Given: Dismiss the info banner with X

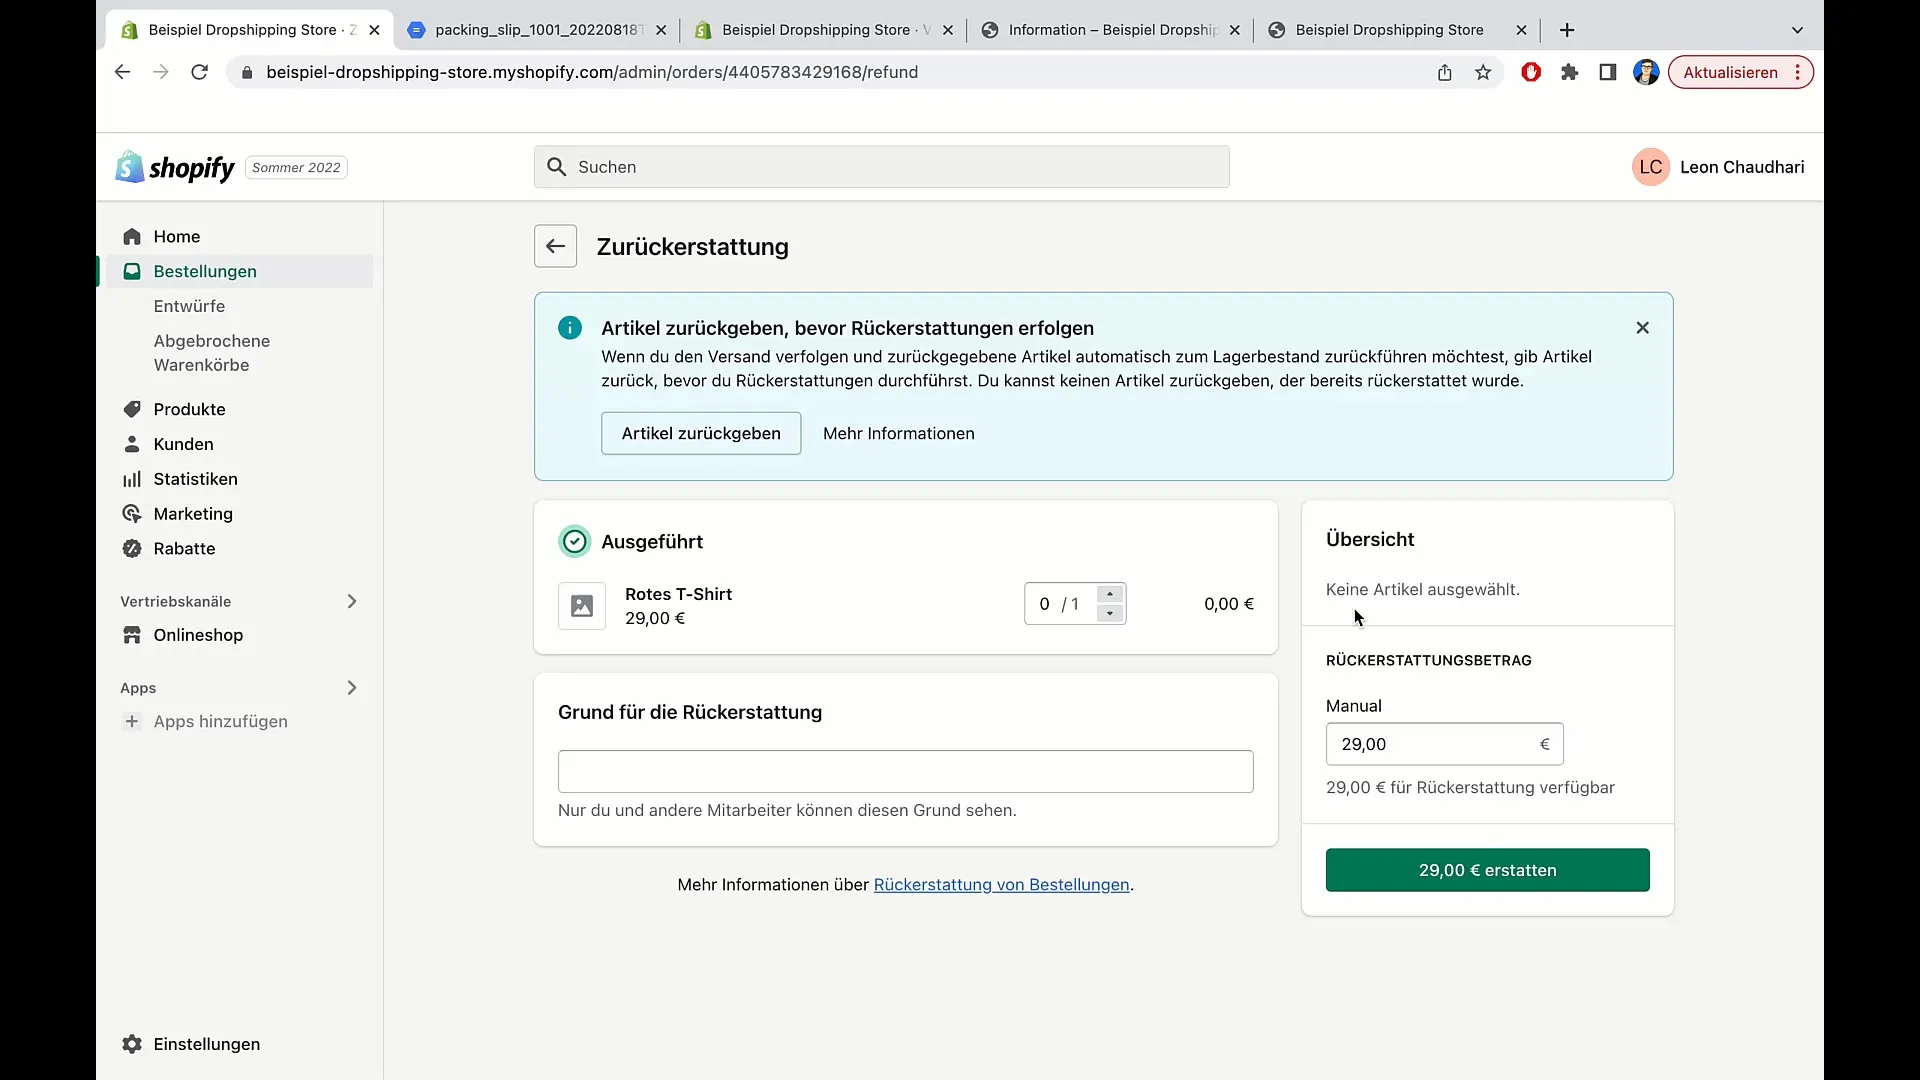Looking at the screenshot, I should [1642, 328].
